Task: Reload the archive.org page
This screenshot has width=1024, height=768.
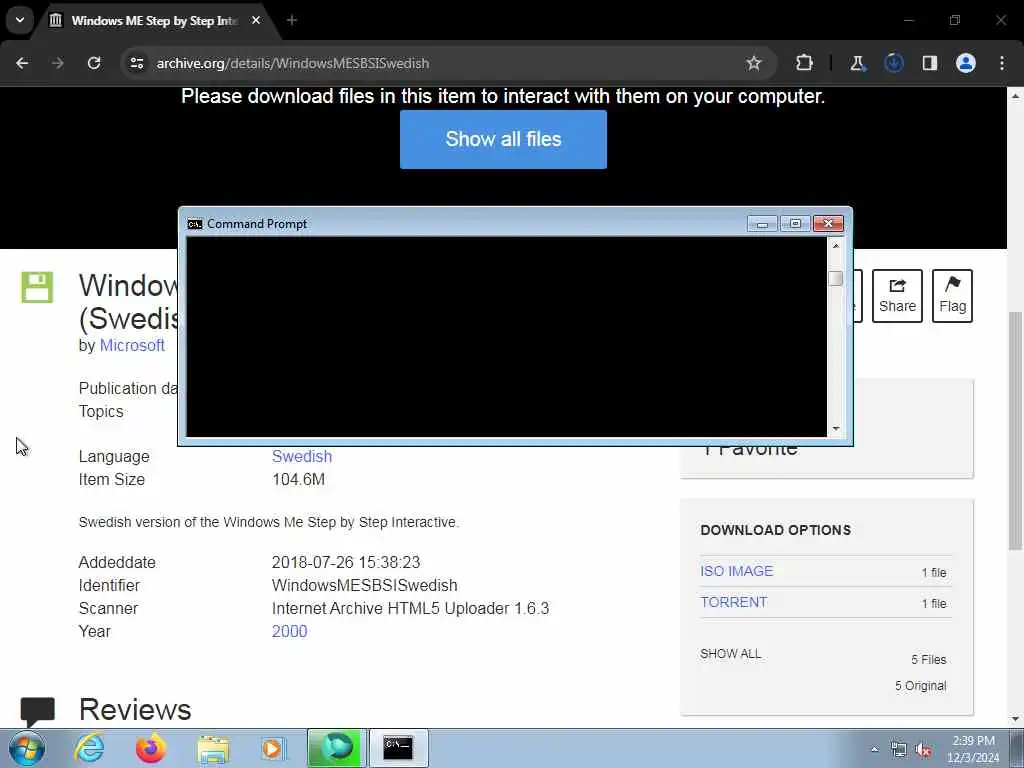Action: point(94,63)
